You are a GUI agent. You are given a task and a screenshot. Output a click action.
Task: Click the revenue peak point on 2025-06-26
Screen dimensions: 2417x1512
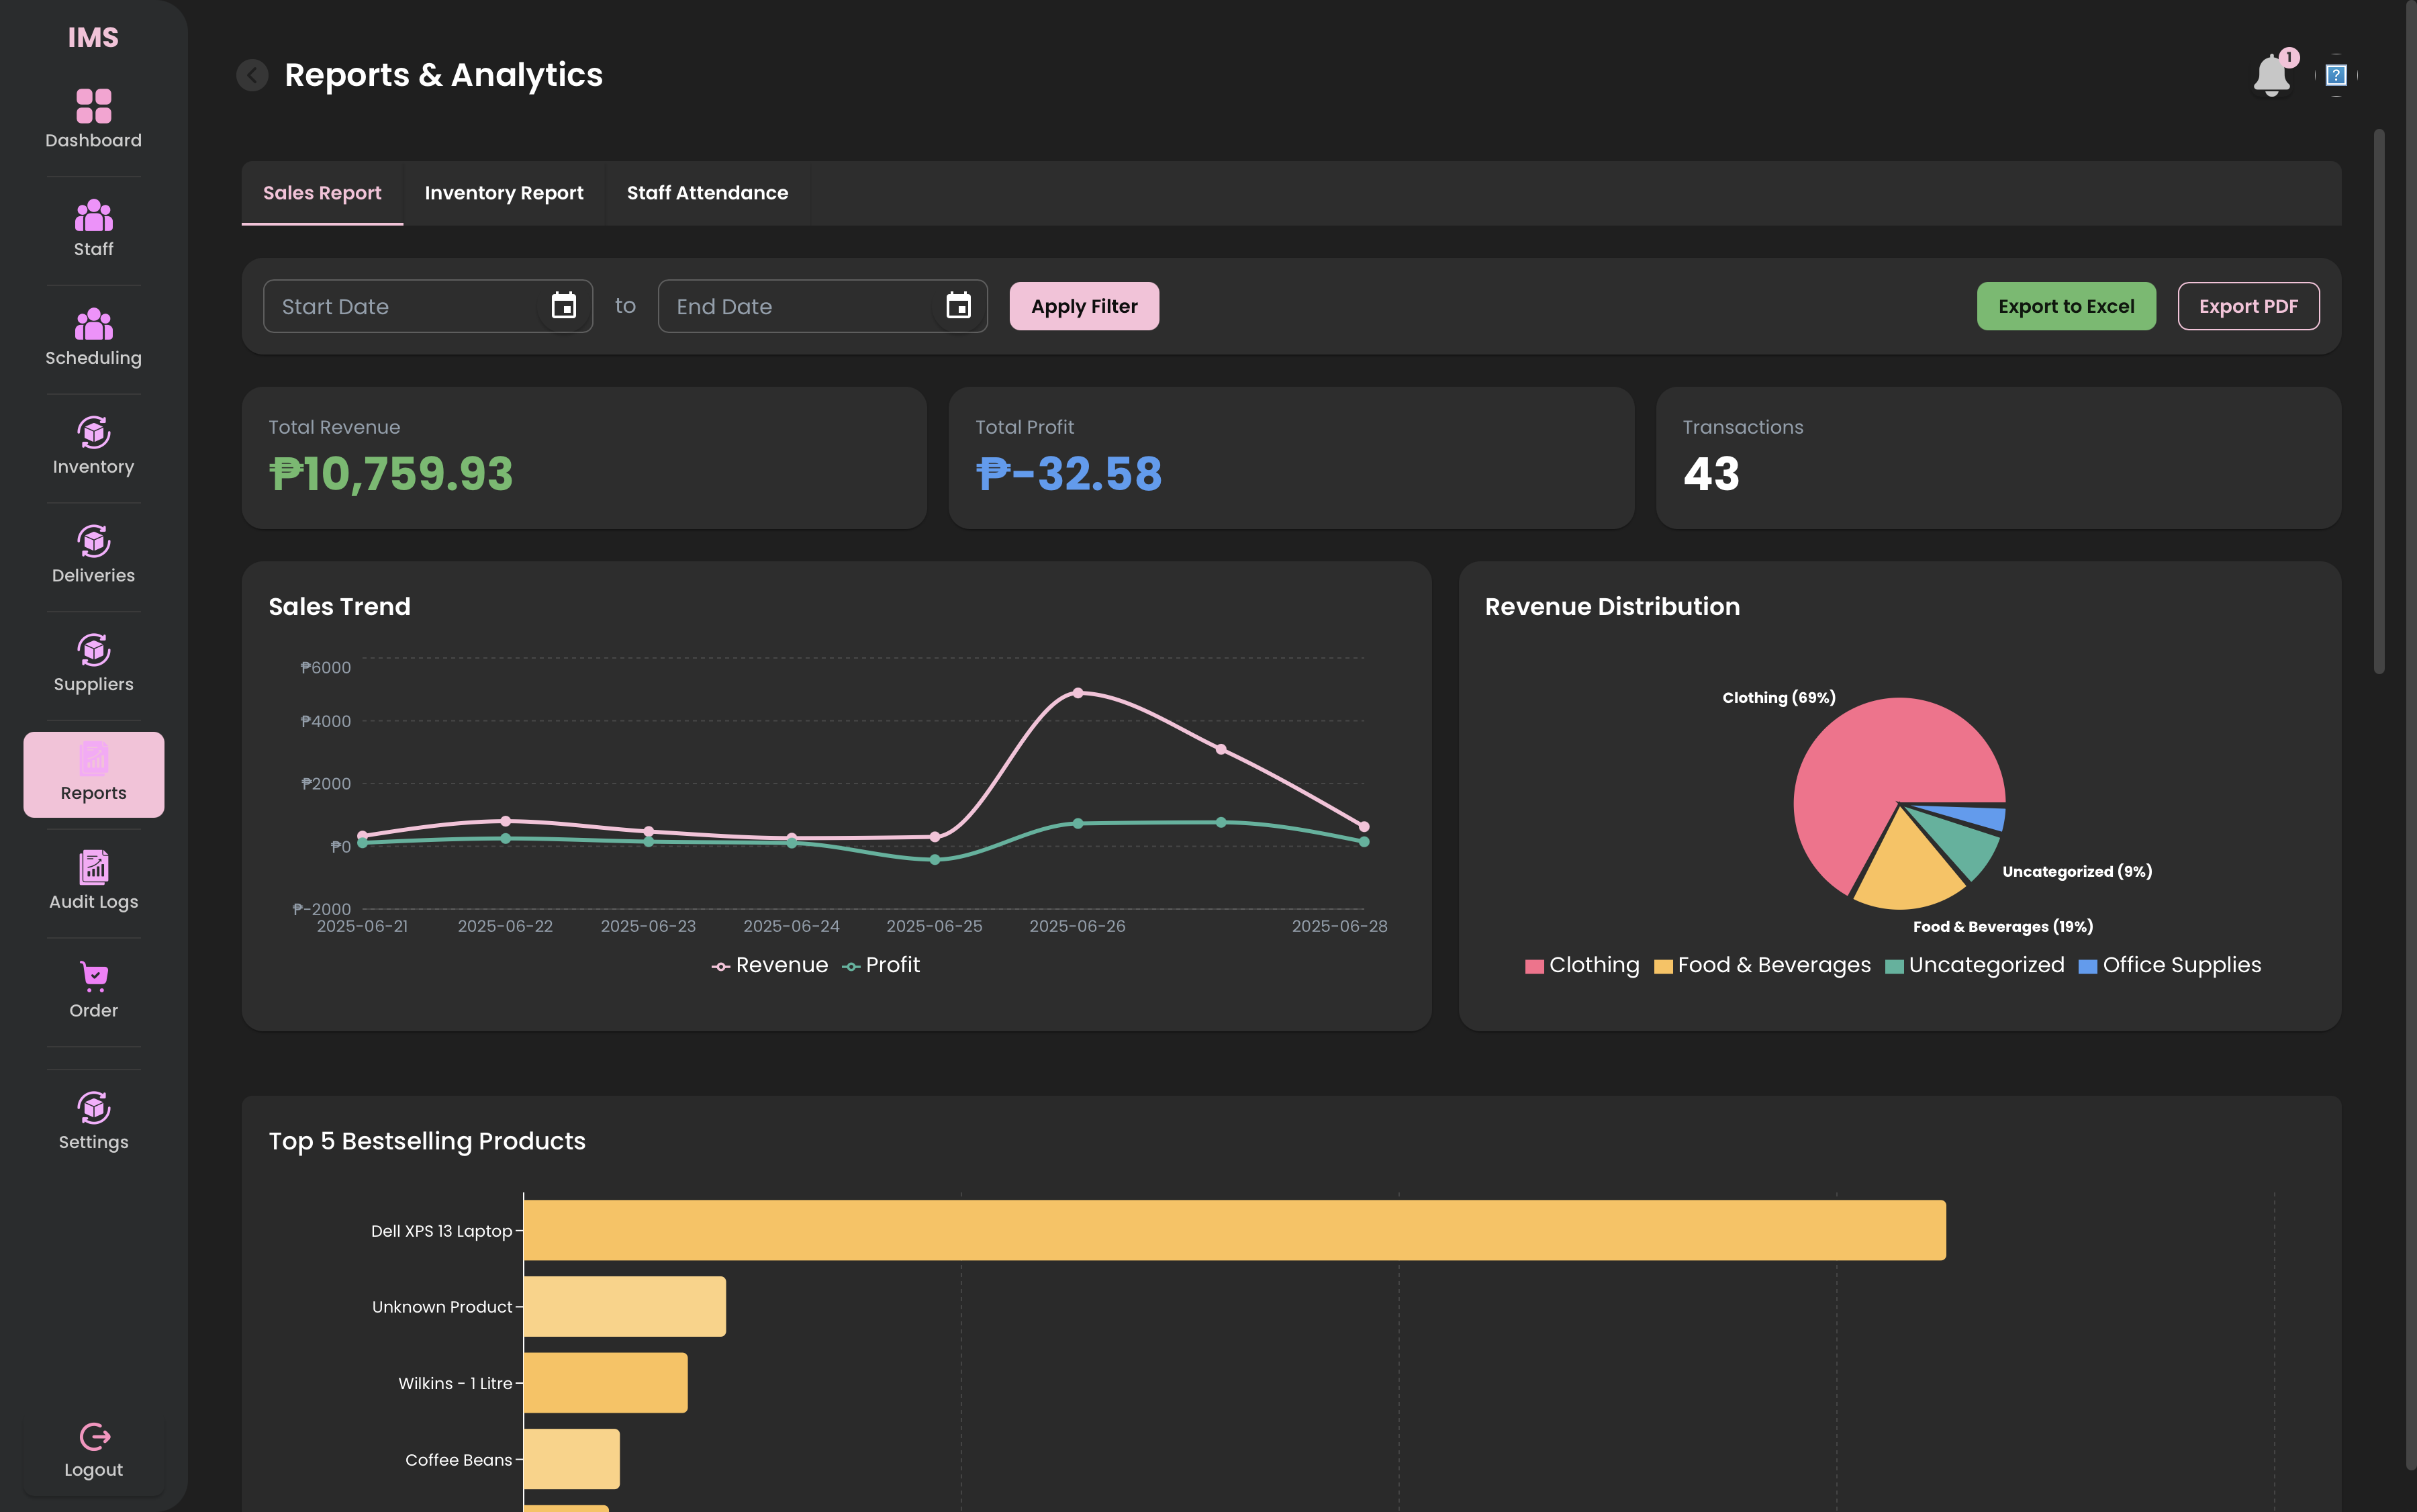coord(1078,692)
